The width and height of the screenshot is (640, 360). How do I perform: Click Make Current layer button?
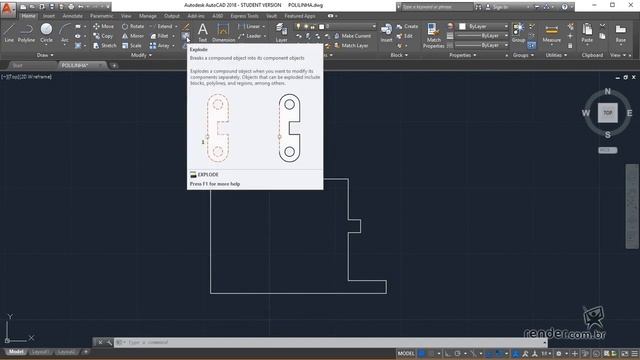352,36
